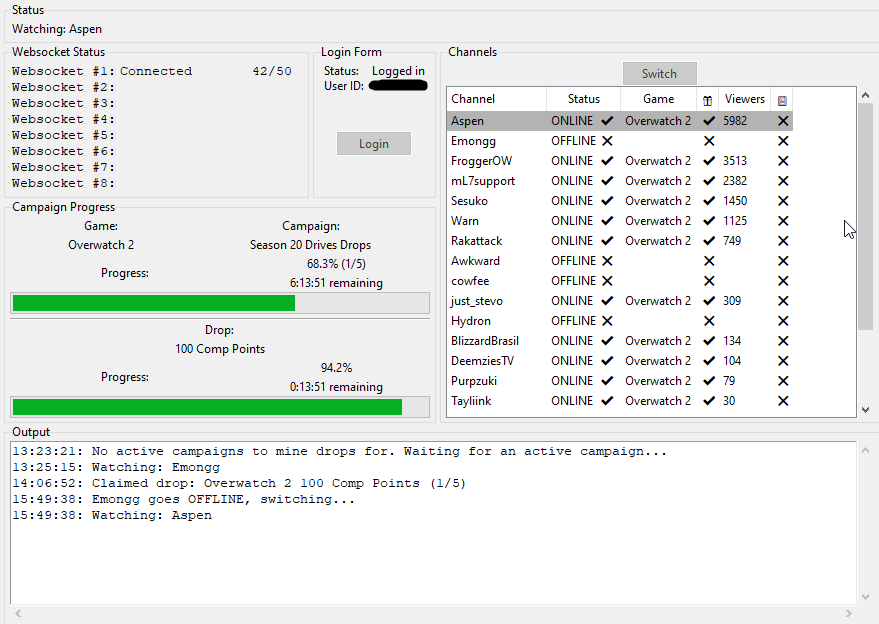Click the drops checkmark in FroggerOW row
The width and height of the screenshot is (879, 624).
709,161
